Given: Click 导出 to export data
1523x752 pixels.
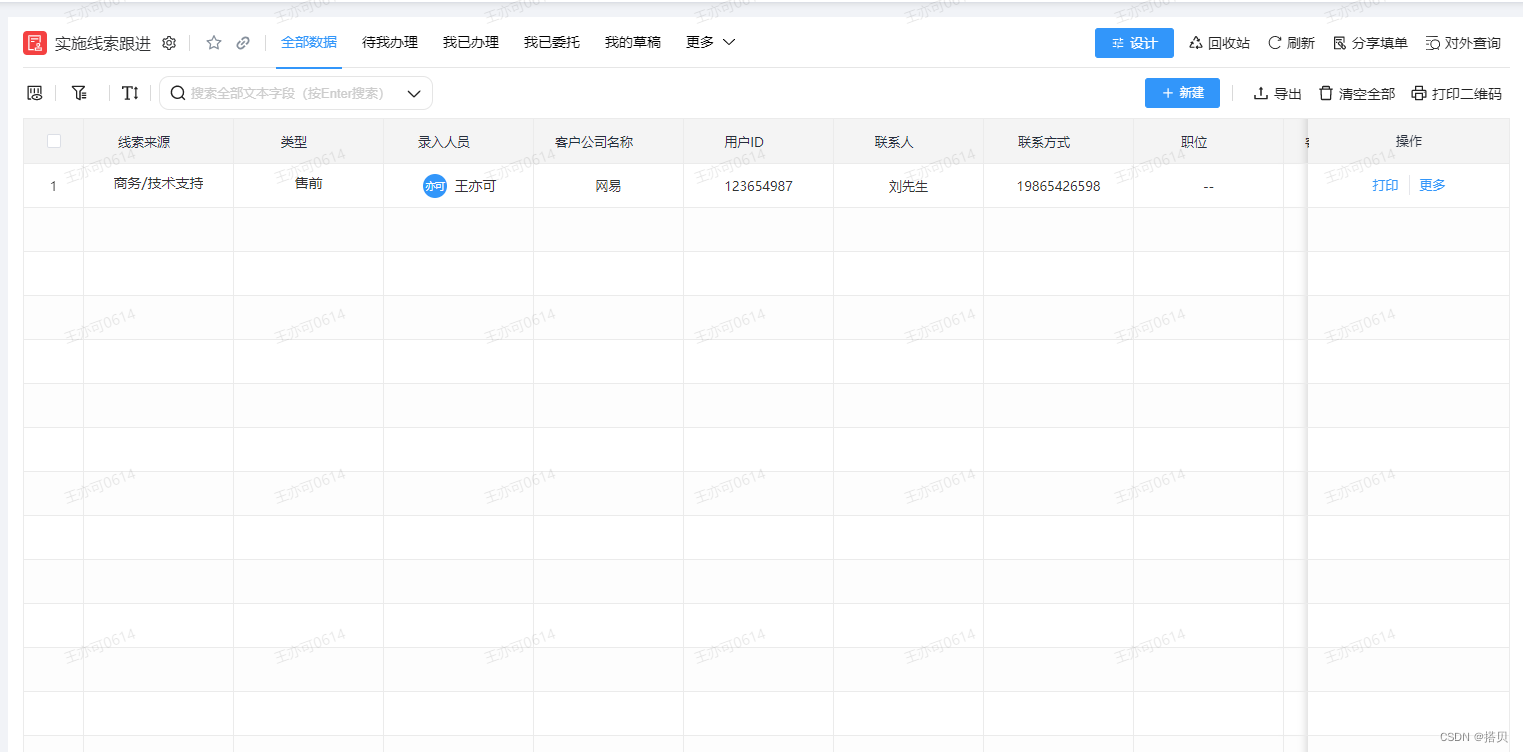Looking at the screenshot, I should (1278, 93).
